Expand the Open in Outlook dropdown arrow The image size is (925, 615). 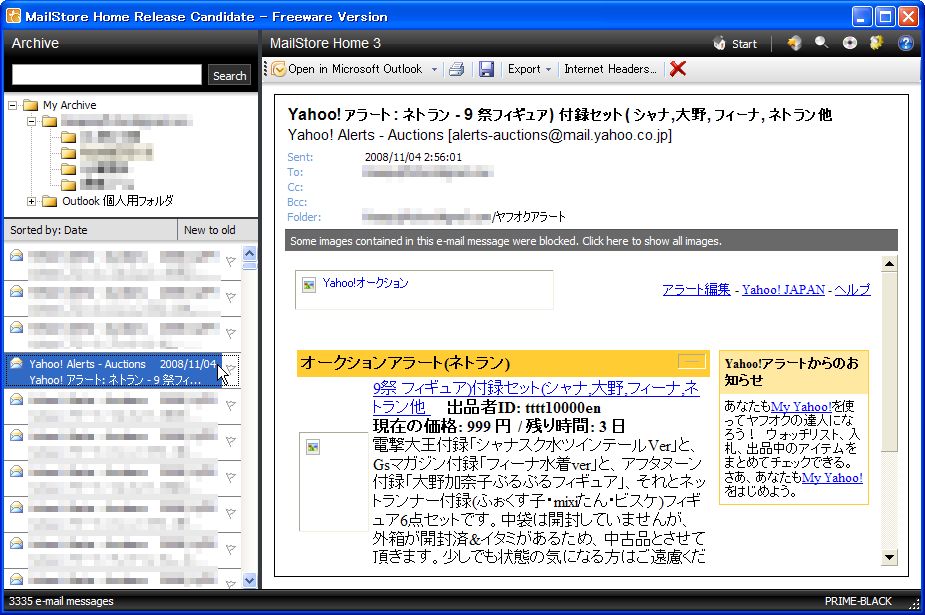(x=434, y=70)
